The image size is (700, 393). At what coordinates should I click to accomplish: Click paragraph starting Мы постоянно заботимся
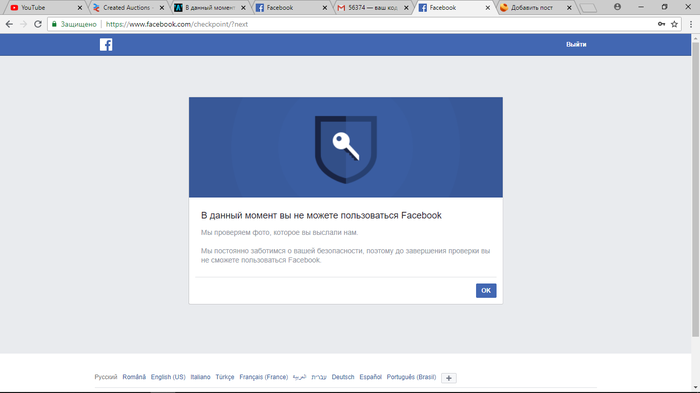[345, 255]
